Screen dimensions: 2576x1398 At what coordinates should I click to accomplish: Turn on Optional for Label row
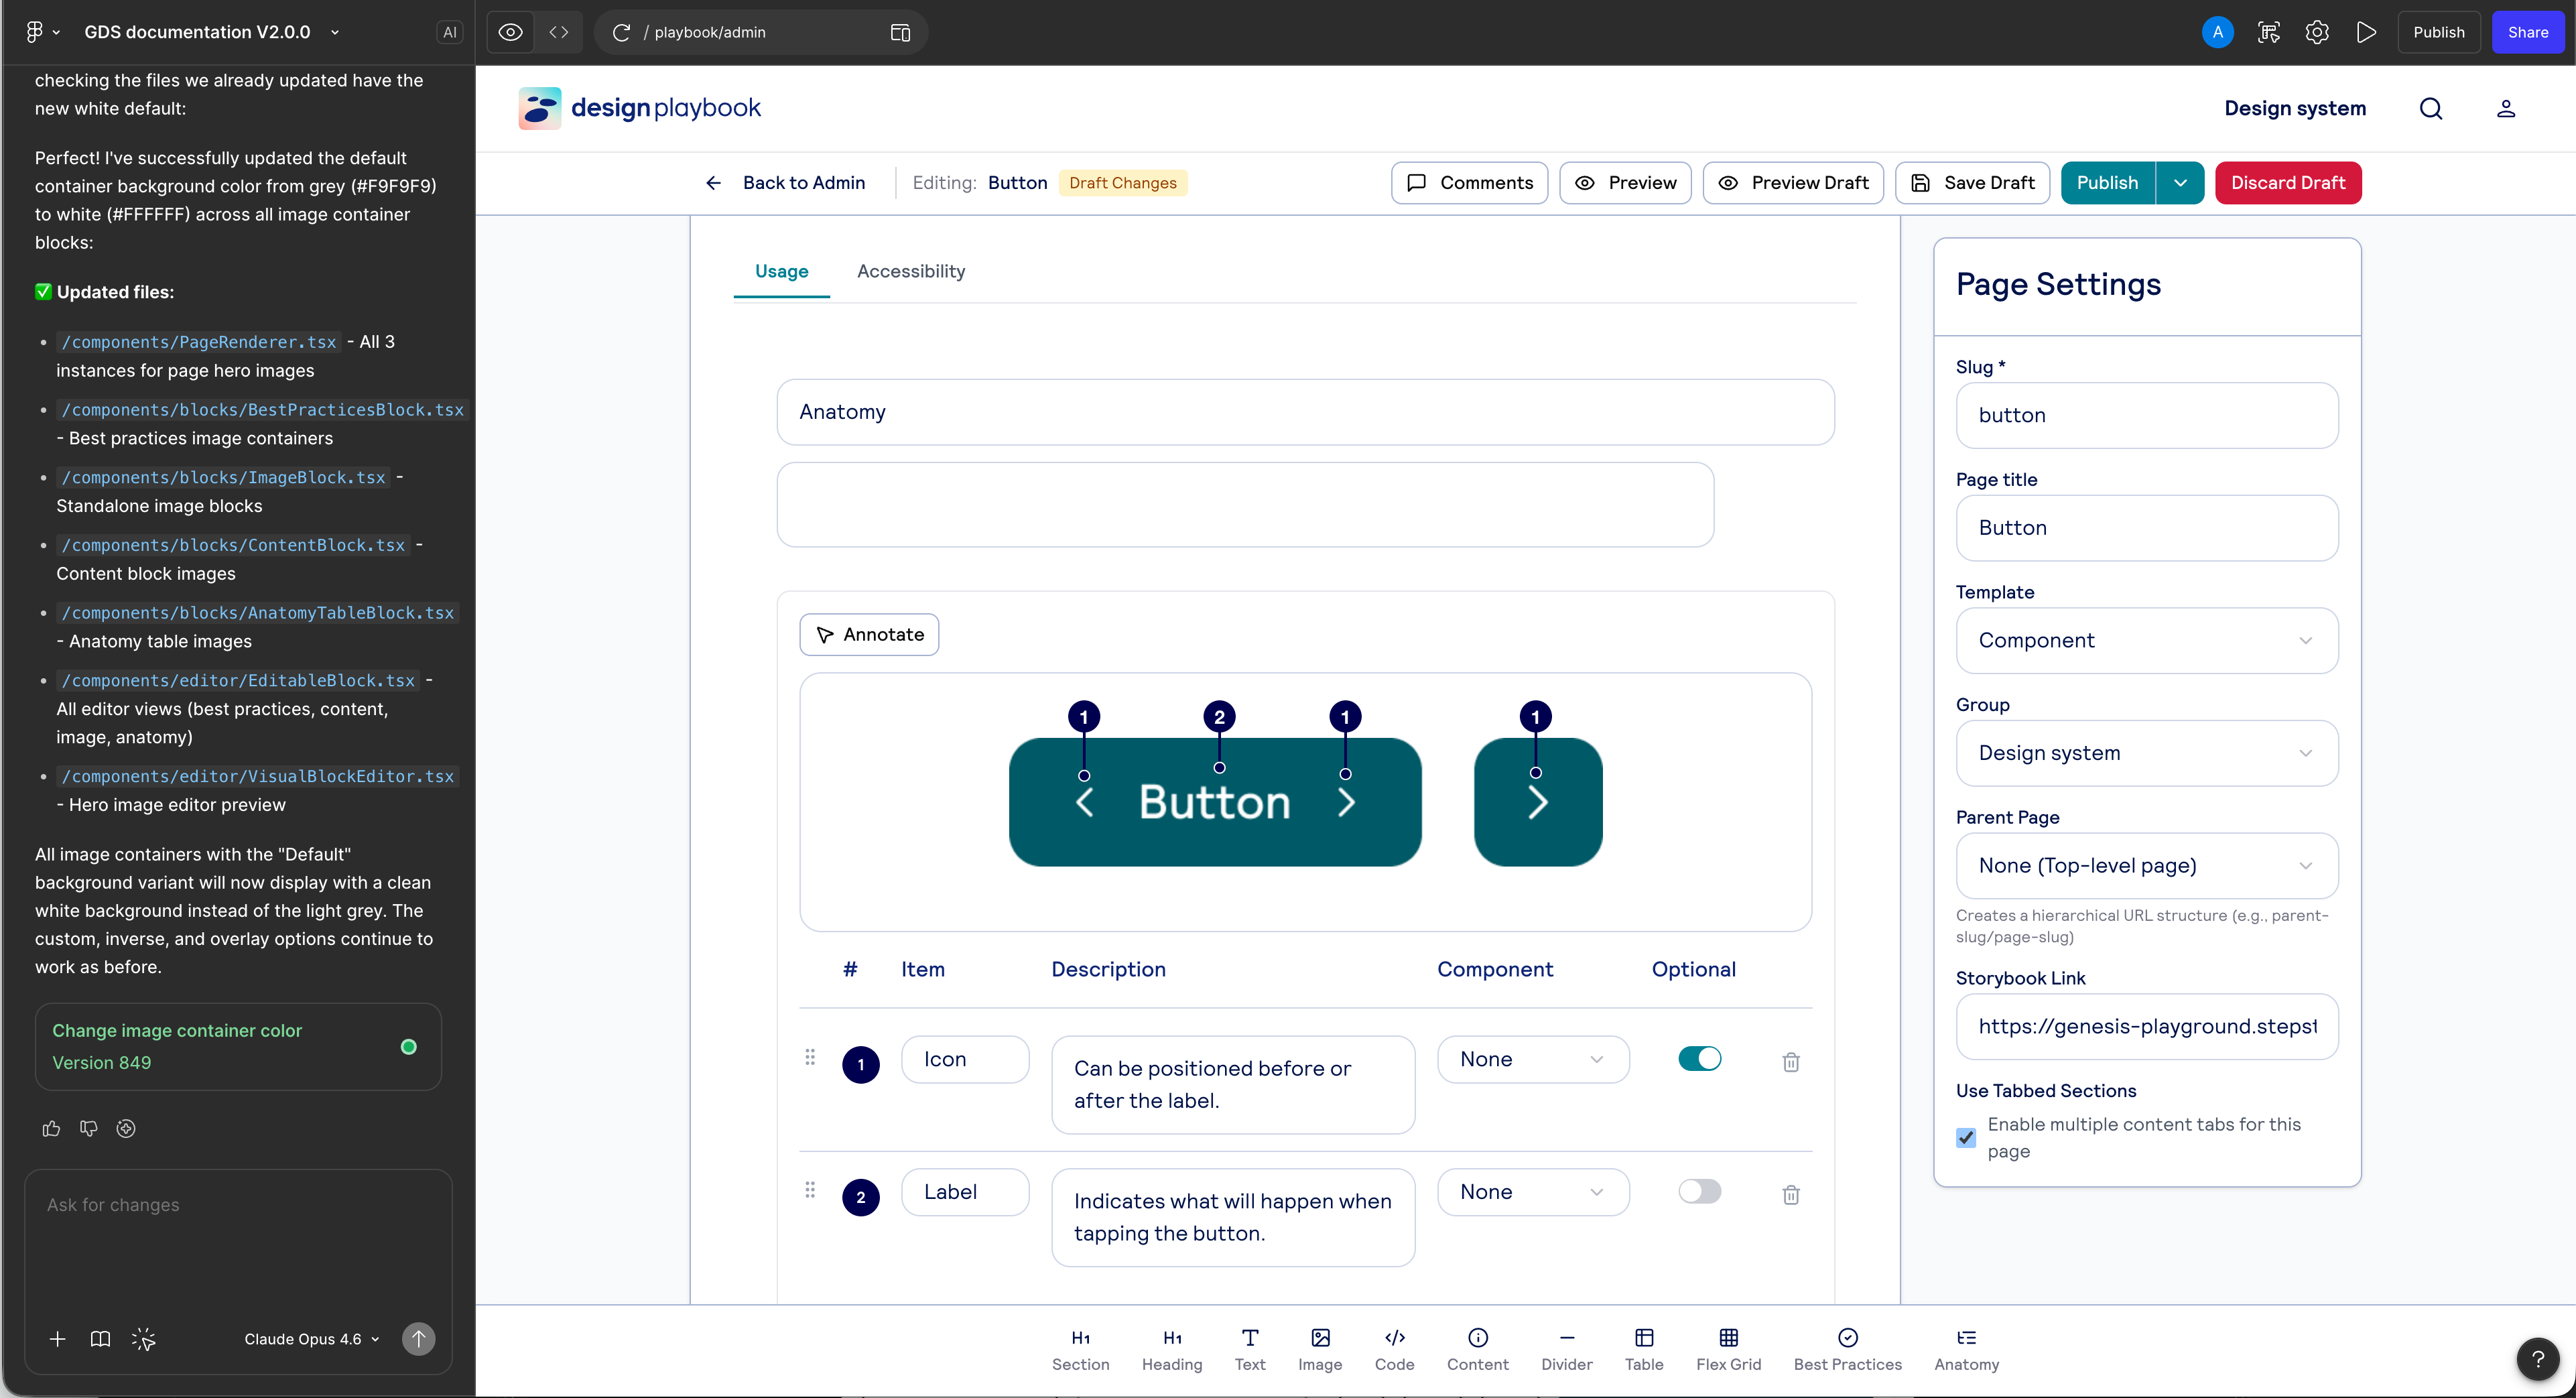(1699, 1192)
